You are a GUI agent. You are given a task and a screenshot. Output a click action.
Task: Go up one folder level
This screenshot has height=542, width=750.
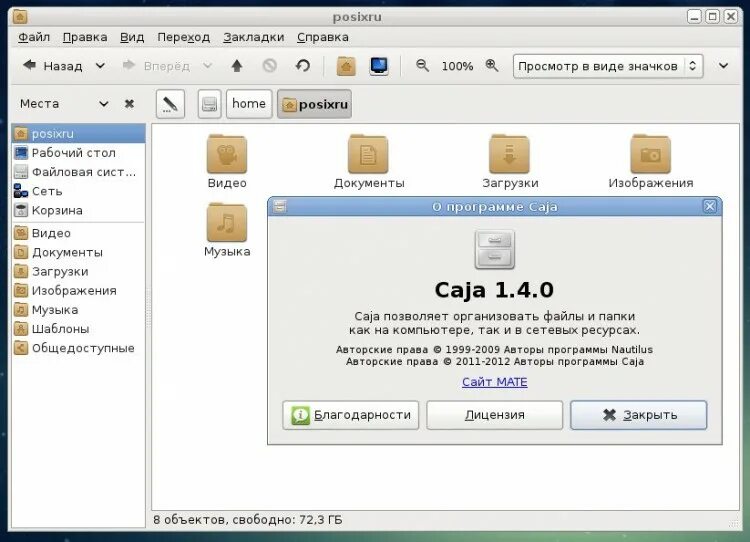point(237,66)
